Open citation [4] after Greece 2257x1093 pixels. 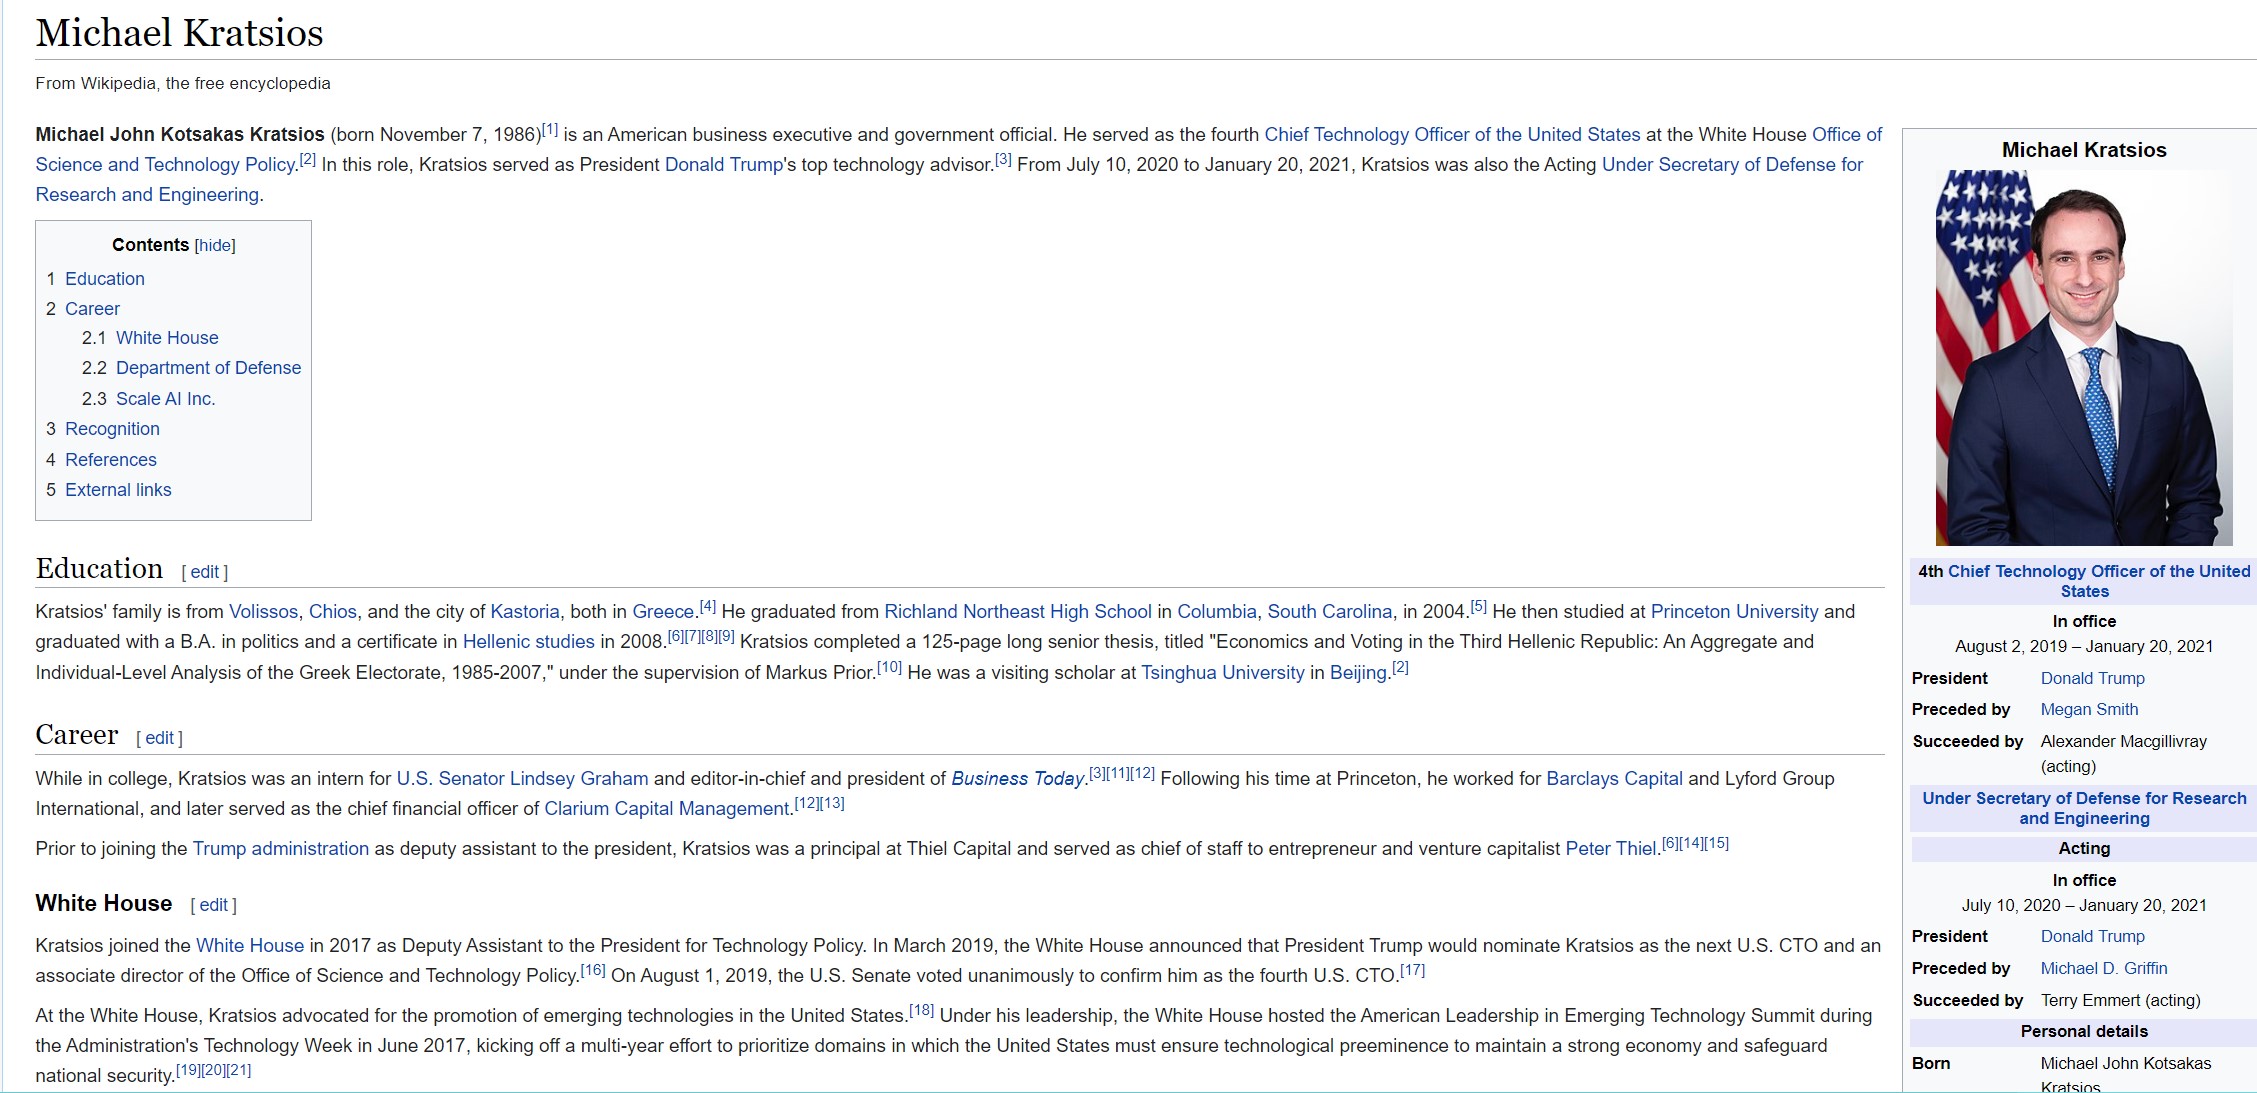(708, 607)
